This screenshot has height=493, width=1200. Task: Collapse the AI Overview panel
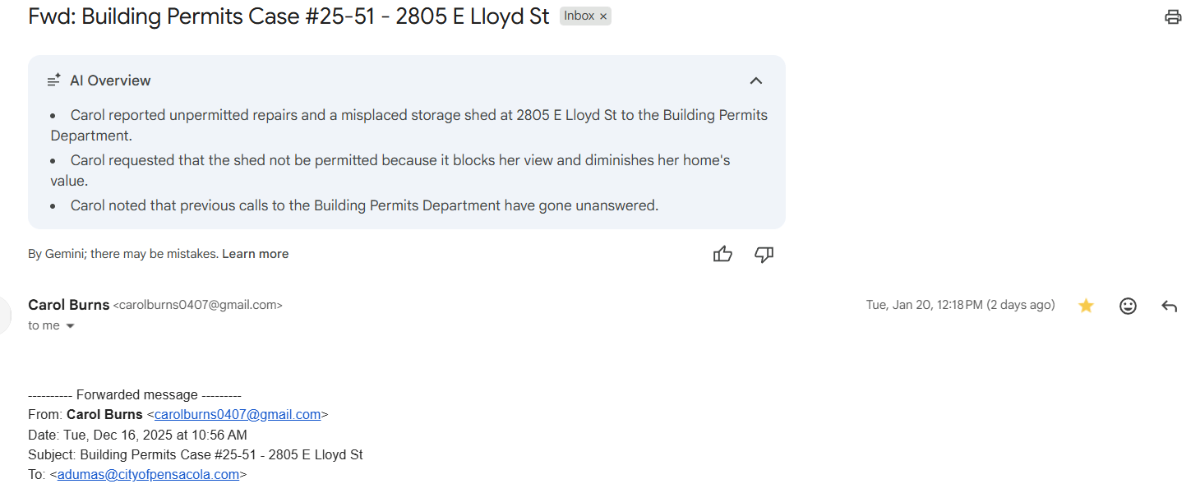(756, 81)
